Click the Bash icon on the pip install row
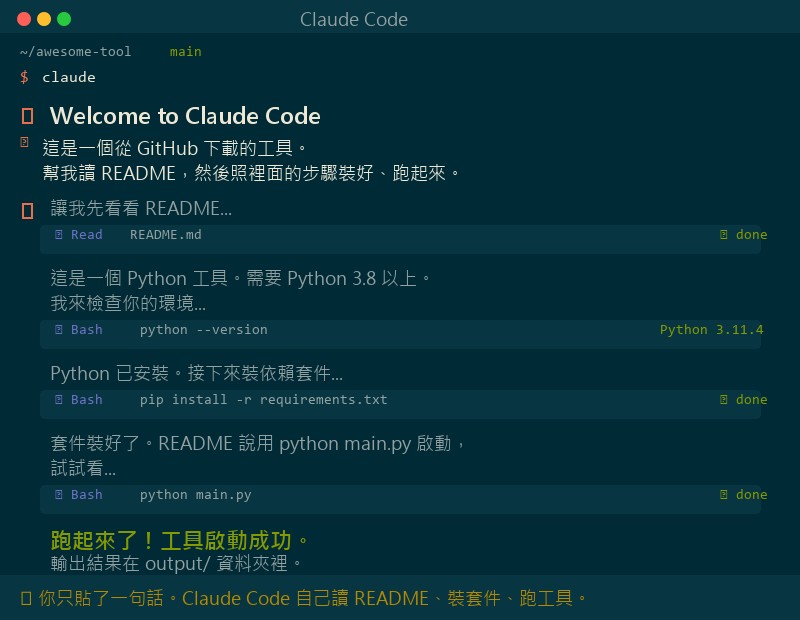Viewport: 800px width, 620px height. [59, 399]
